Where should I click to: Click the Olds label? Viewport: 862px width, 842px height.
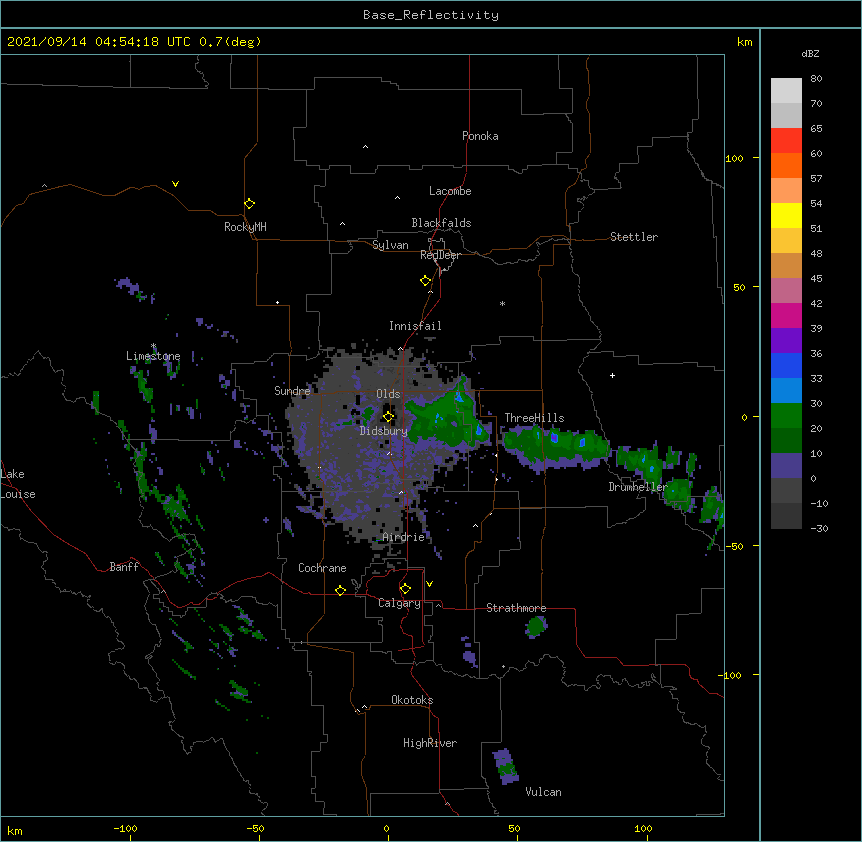pyautogui.click(x=388, y=394)
